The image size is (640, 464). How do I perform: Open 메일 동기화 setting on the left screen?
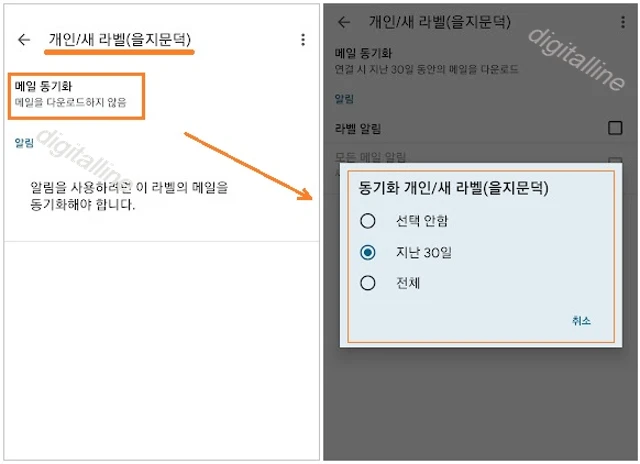click(x=76, y=96)
